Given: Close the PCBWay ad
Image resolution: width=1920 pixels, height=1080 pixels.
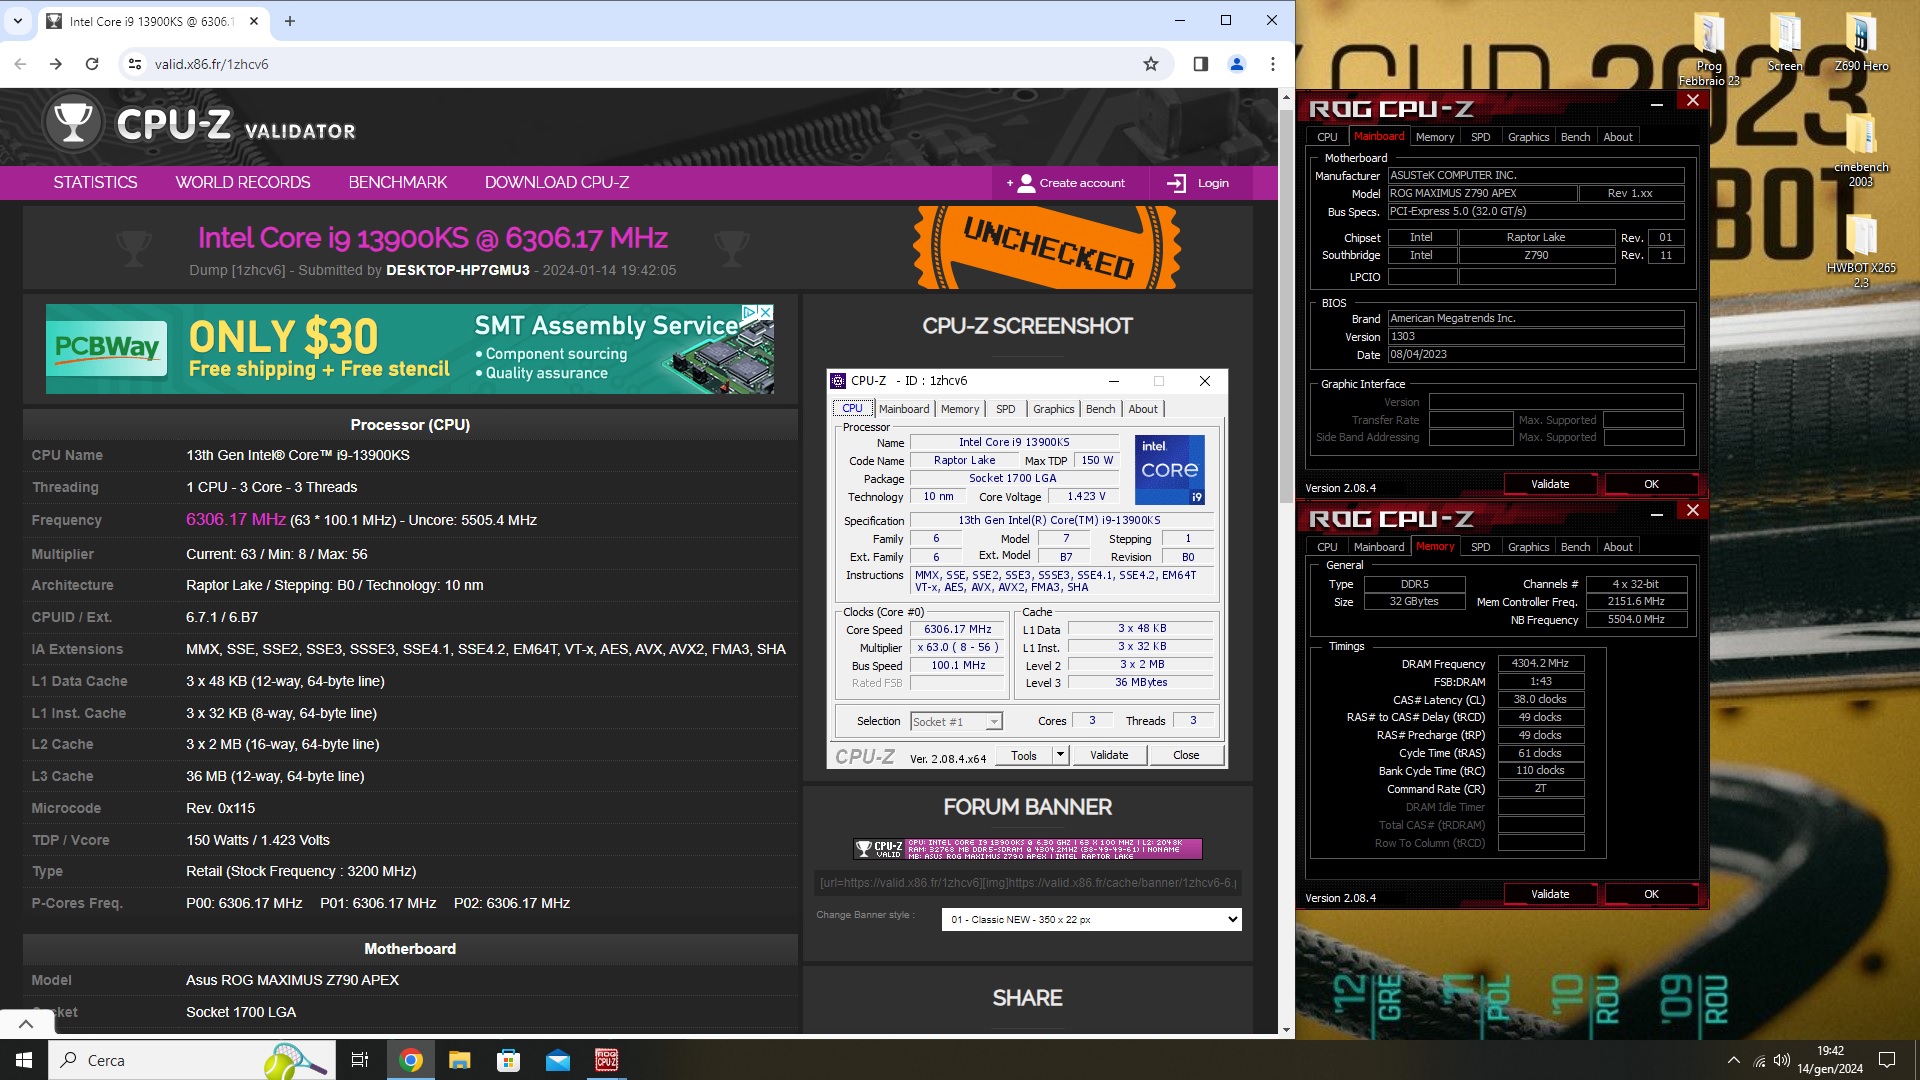Looking at the screenshot, I should point(766,312).
